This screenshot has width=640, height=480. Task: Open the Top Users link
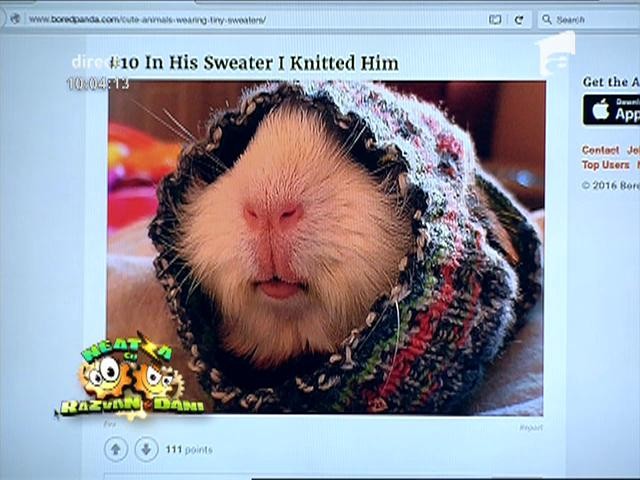coord(605,165)
